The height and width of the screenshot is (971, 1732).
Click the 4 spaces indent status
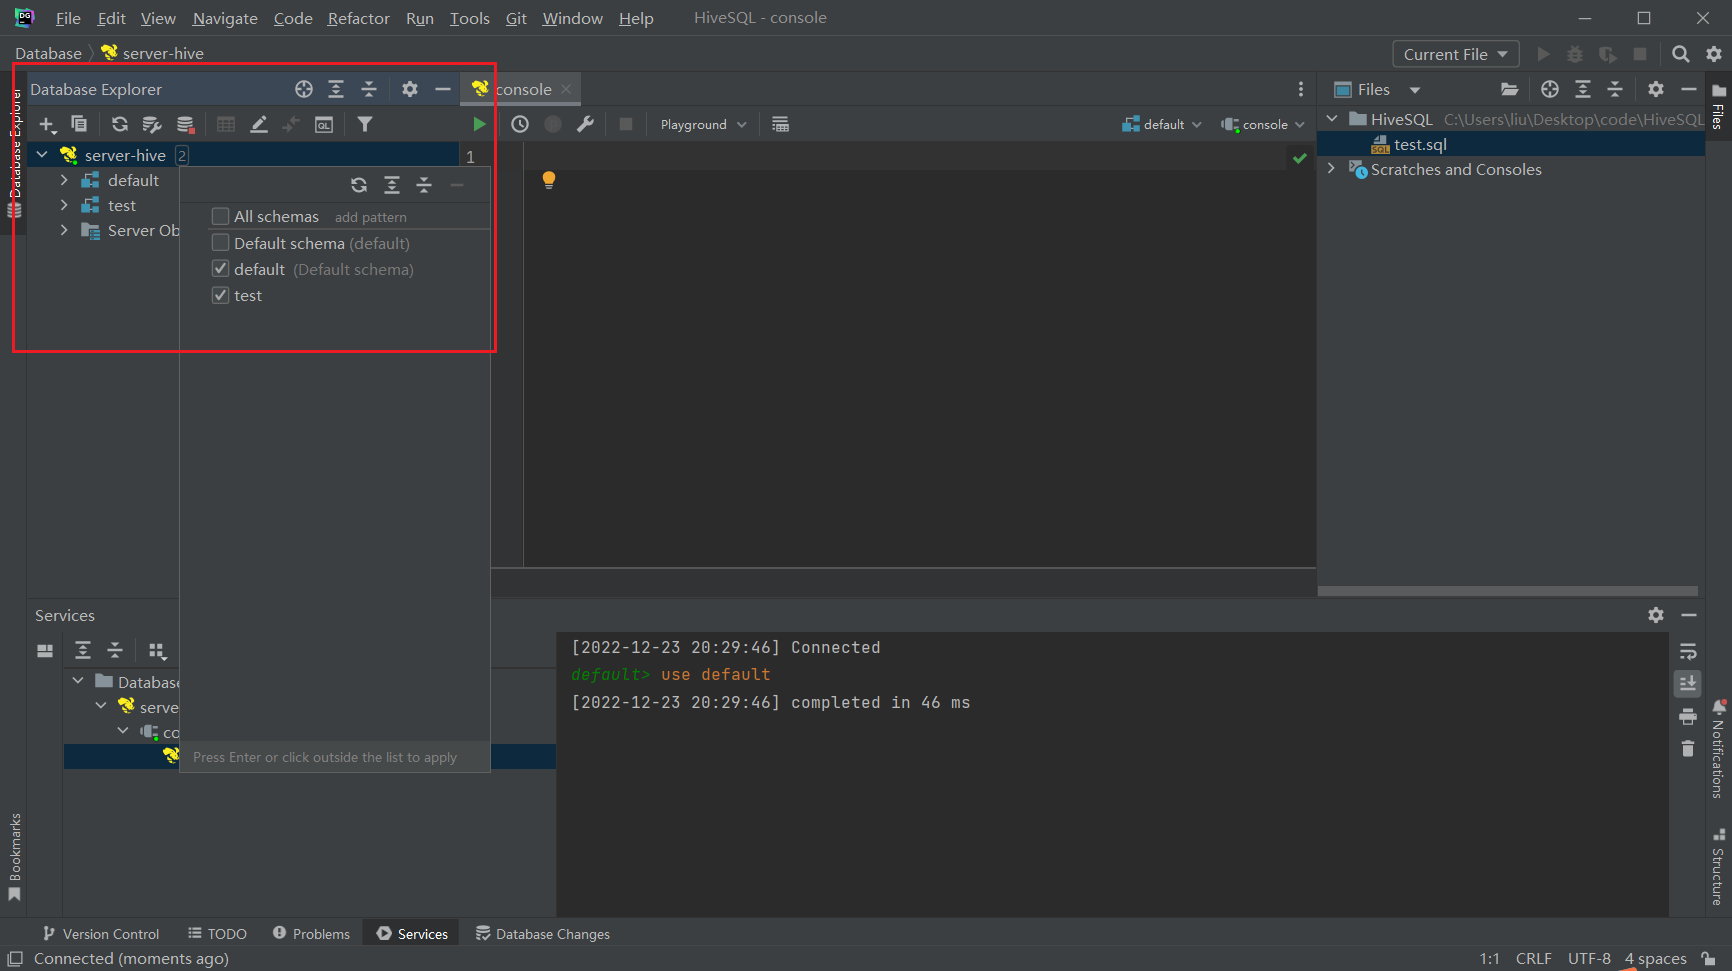point(1655,958)
